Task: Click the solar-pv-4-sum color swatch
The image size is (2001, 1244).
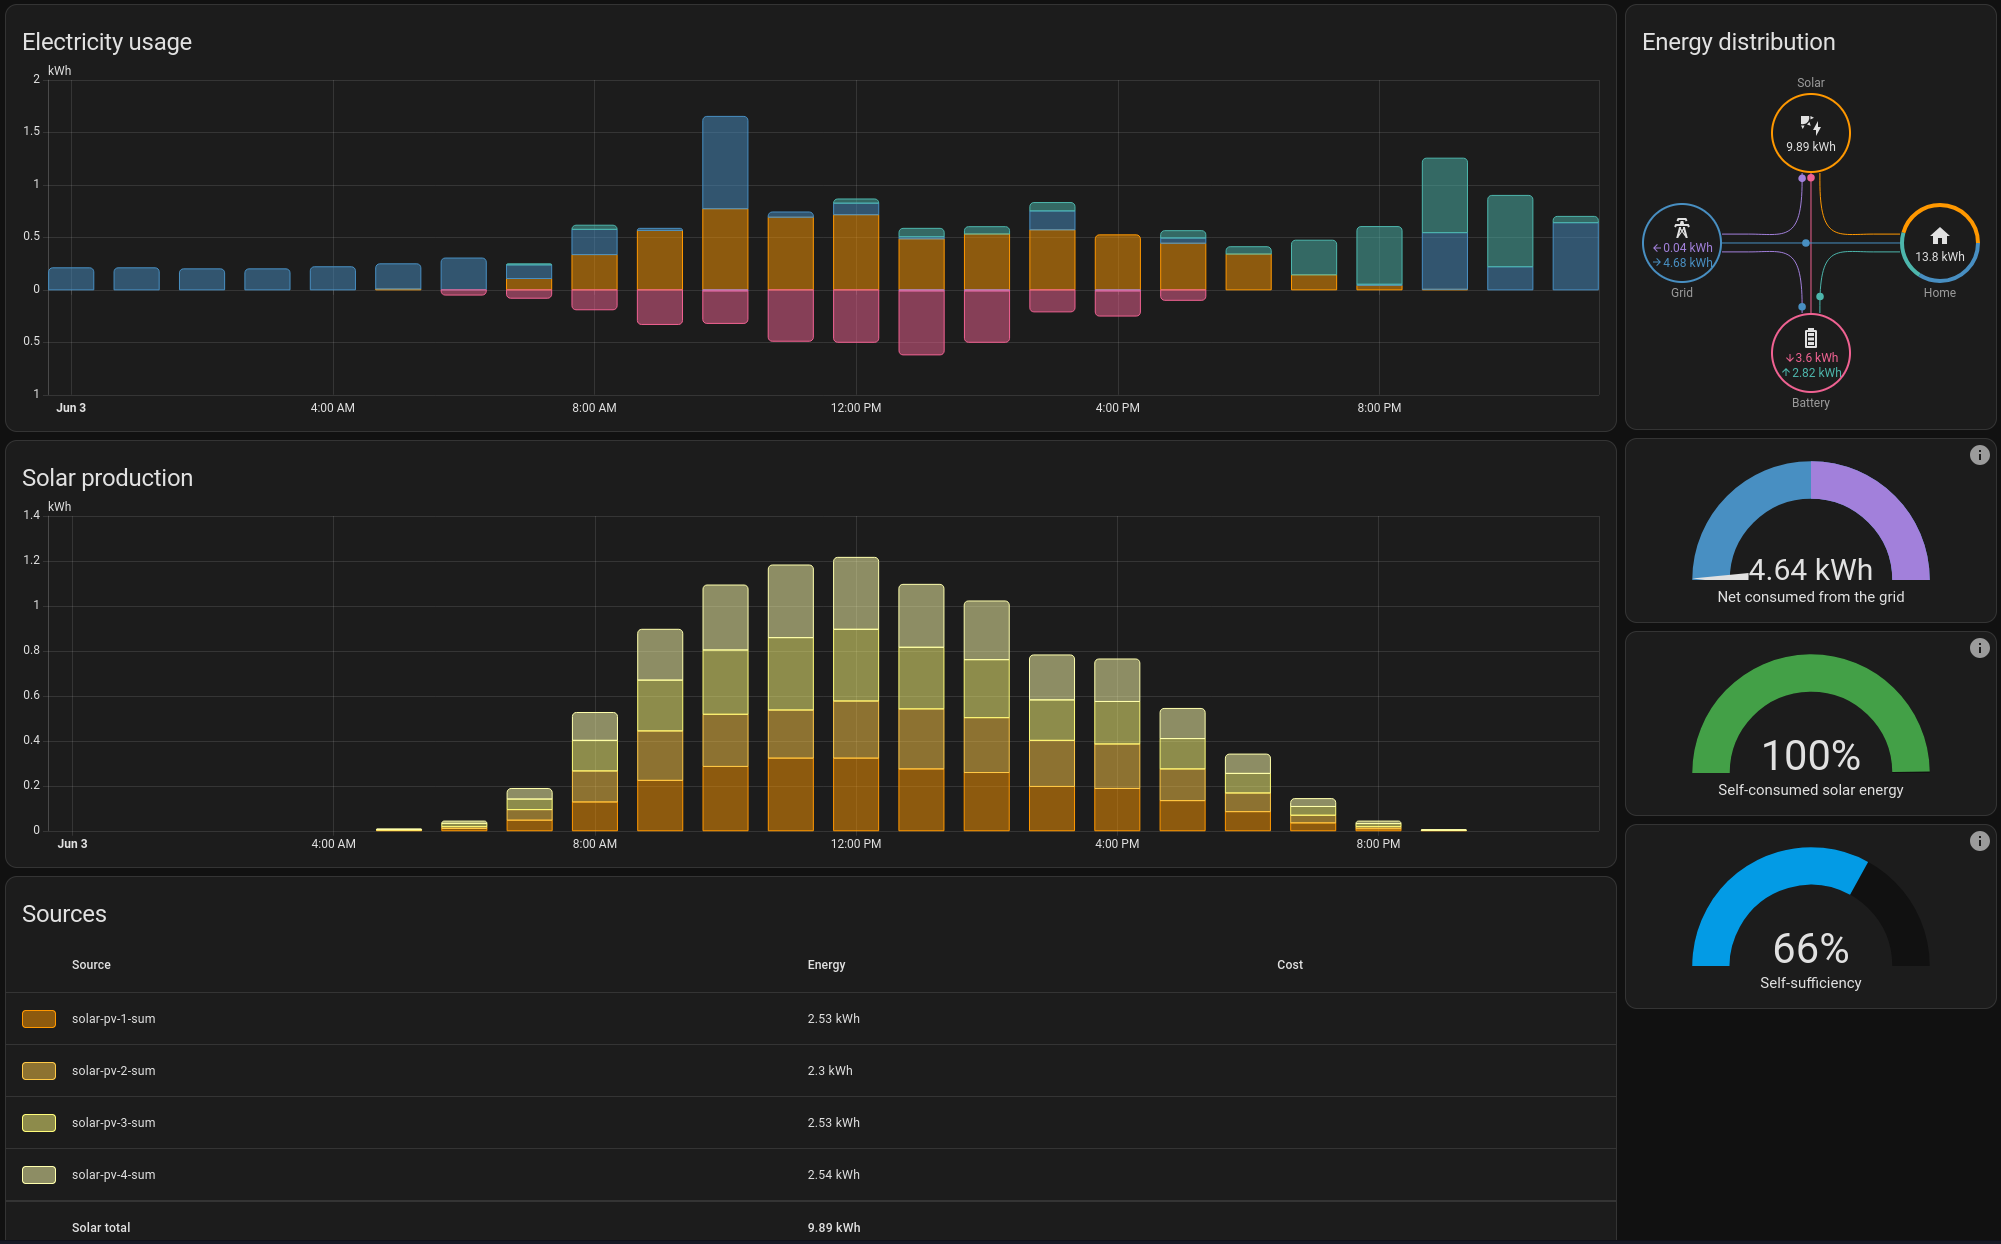Action: (39, 1175)
